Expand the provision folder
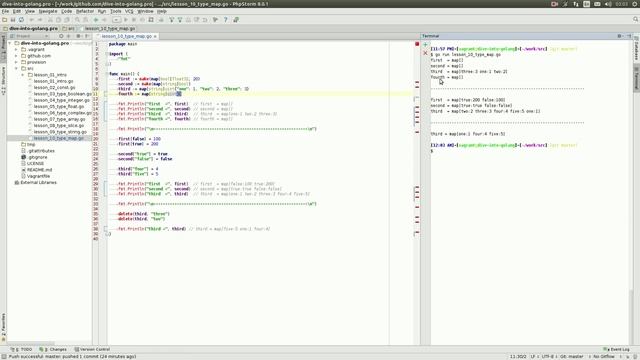The image size is (640, 360). click(17, 62)
